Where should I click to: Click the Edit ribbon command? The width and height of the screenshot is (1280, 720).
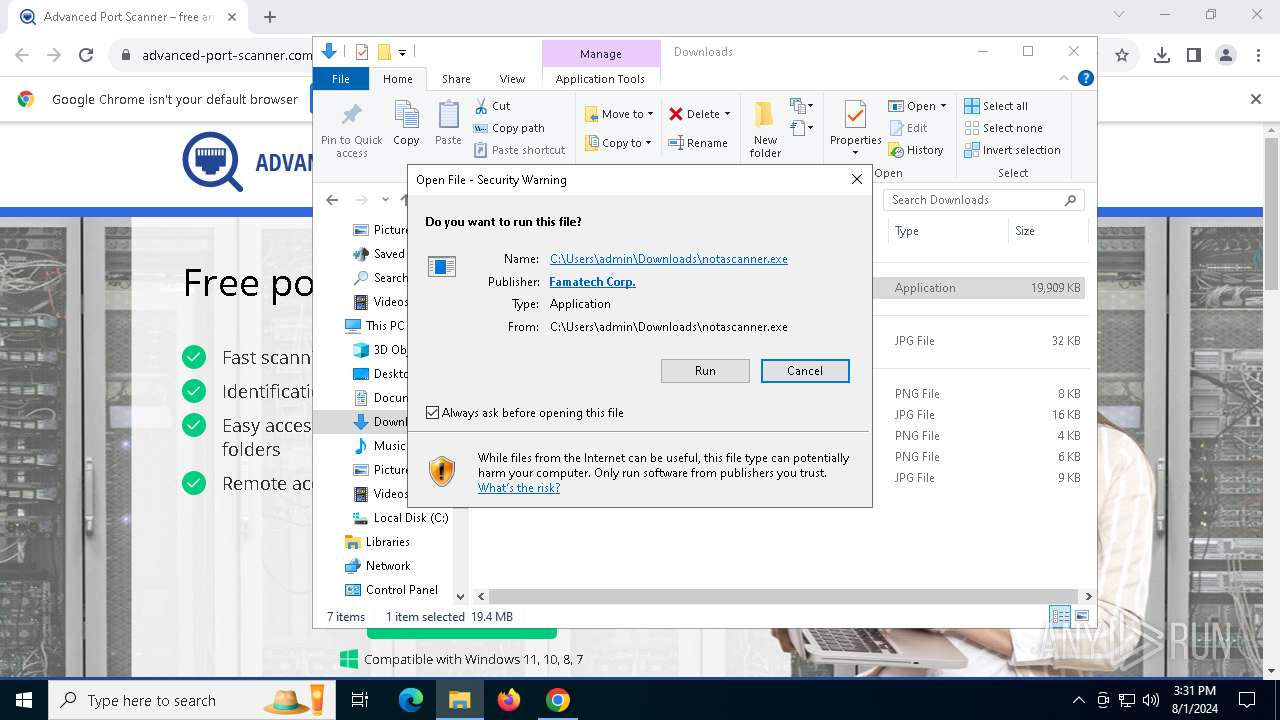(x=908, y=128)
